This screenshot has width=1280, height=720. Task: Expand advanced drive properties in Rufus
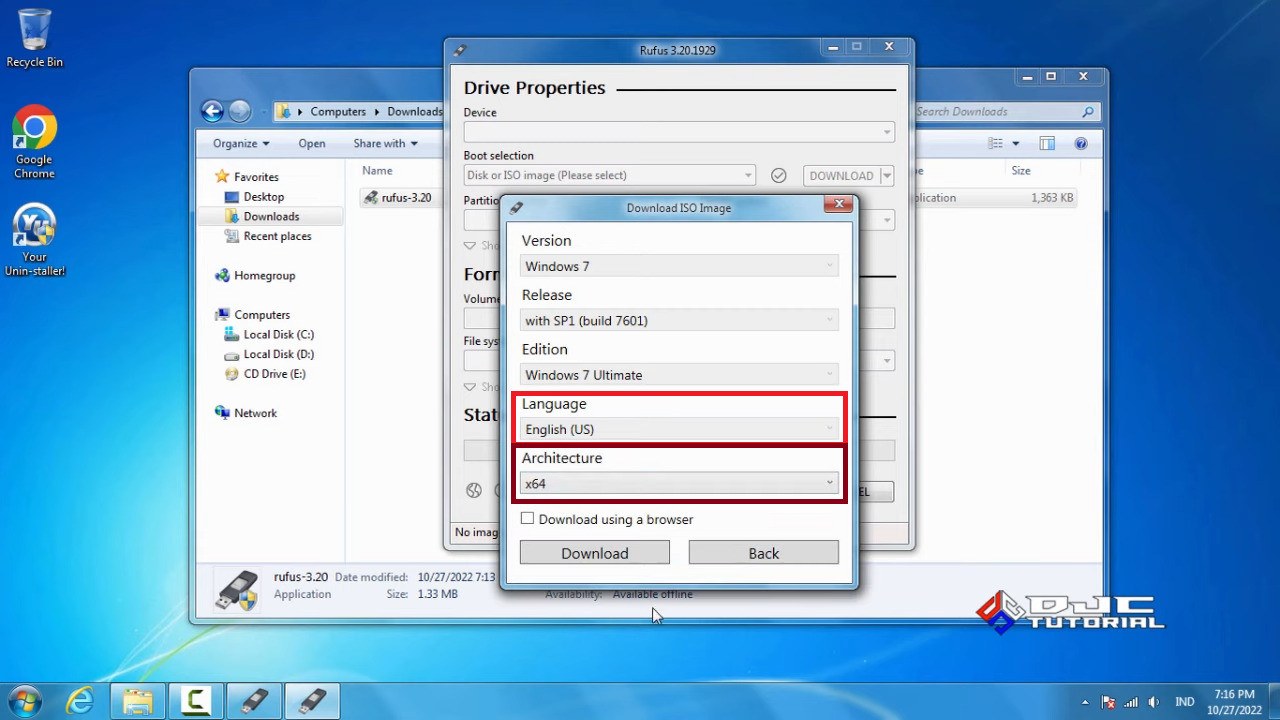pyautogui.click(x=470, y=245)
